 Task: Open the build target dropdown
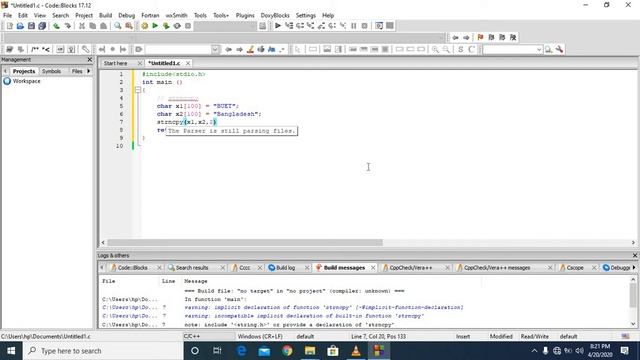(225, 26)
